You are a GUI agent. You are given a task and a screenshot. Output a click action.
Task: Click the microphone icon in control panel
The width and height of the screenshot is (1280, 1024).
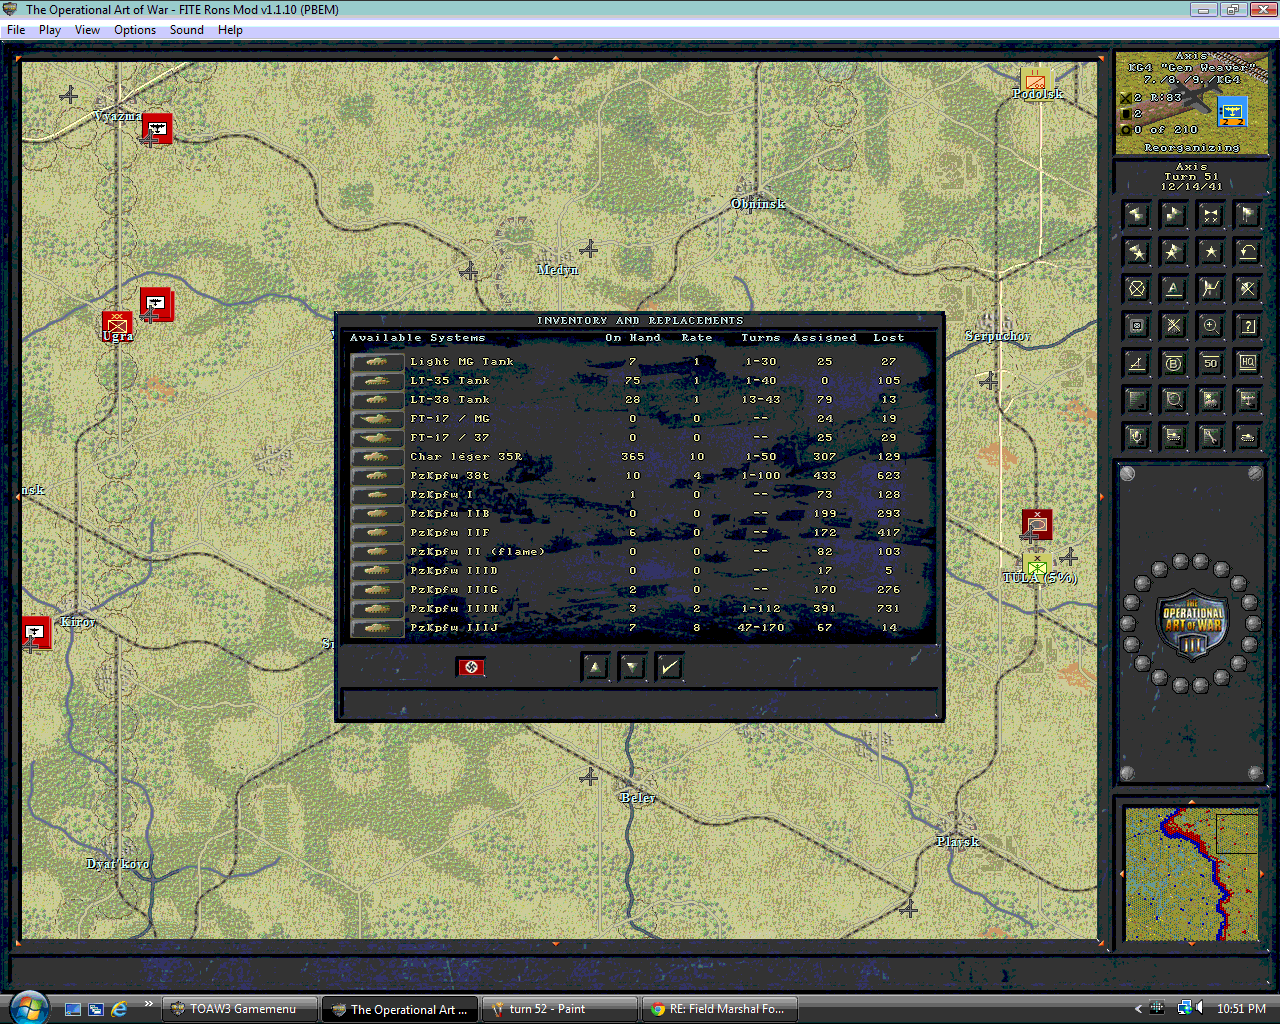pyautogui.click(x=1137, y=437)
